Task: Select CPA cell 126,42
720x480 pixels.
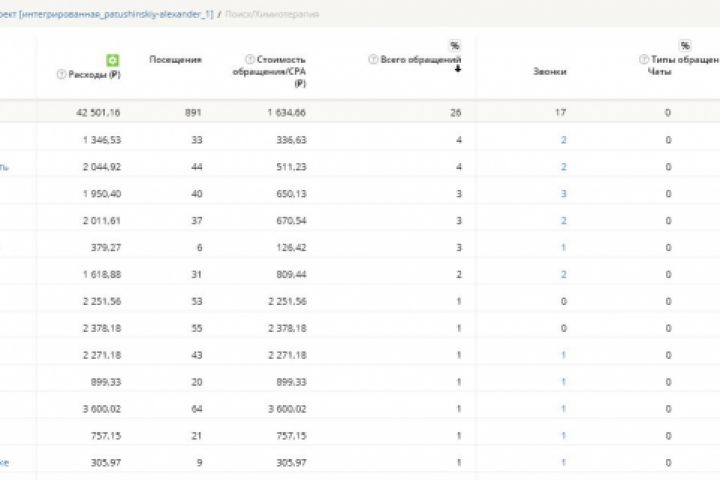Action: (291, 248)
